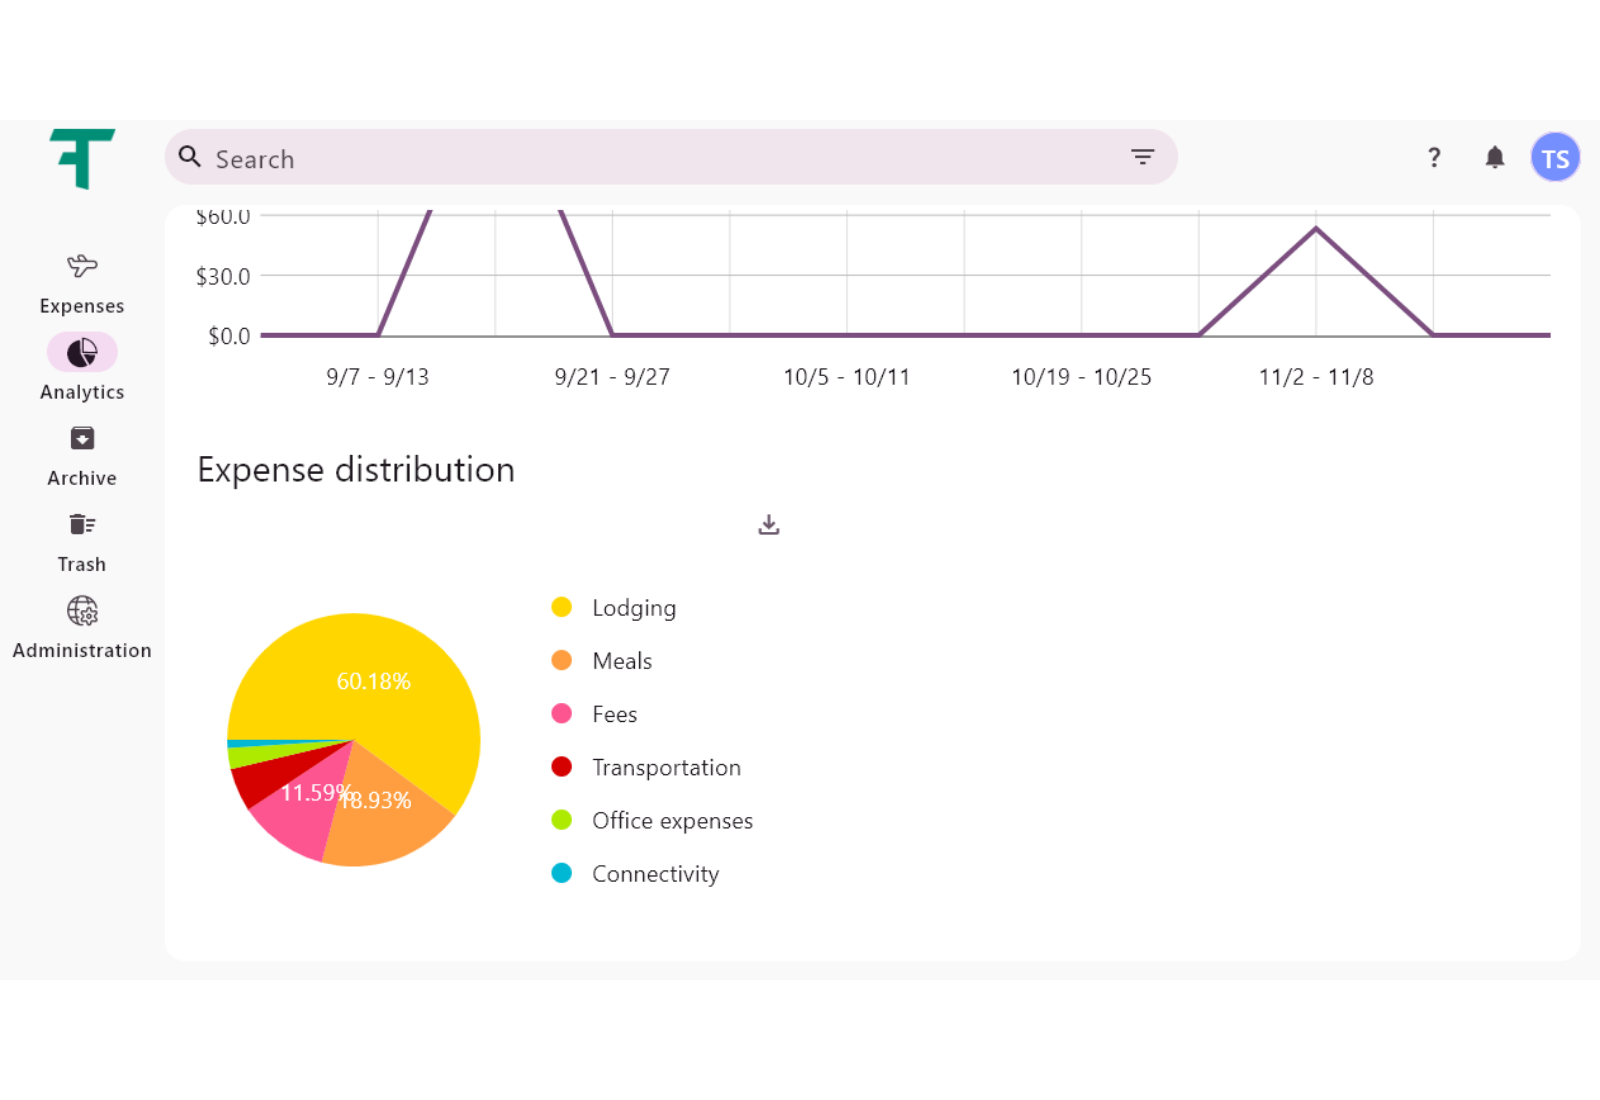Download the expense distribution chart
The image size is (1600, 1100).
(x=768, y=525)
